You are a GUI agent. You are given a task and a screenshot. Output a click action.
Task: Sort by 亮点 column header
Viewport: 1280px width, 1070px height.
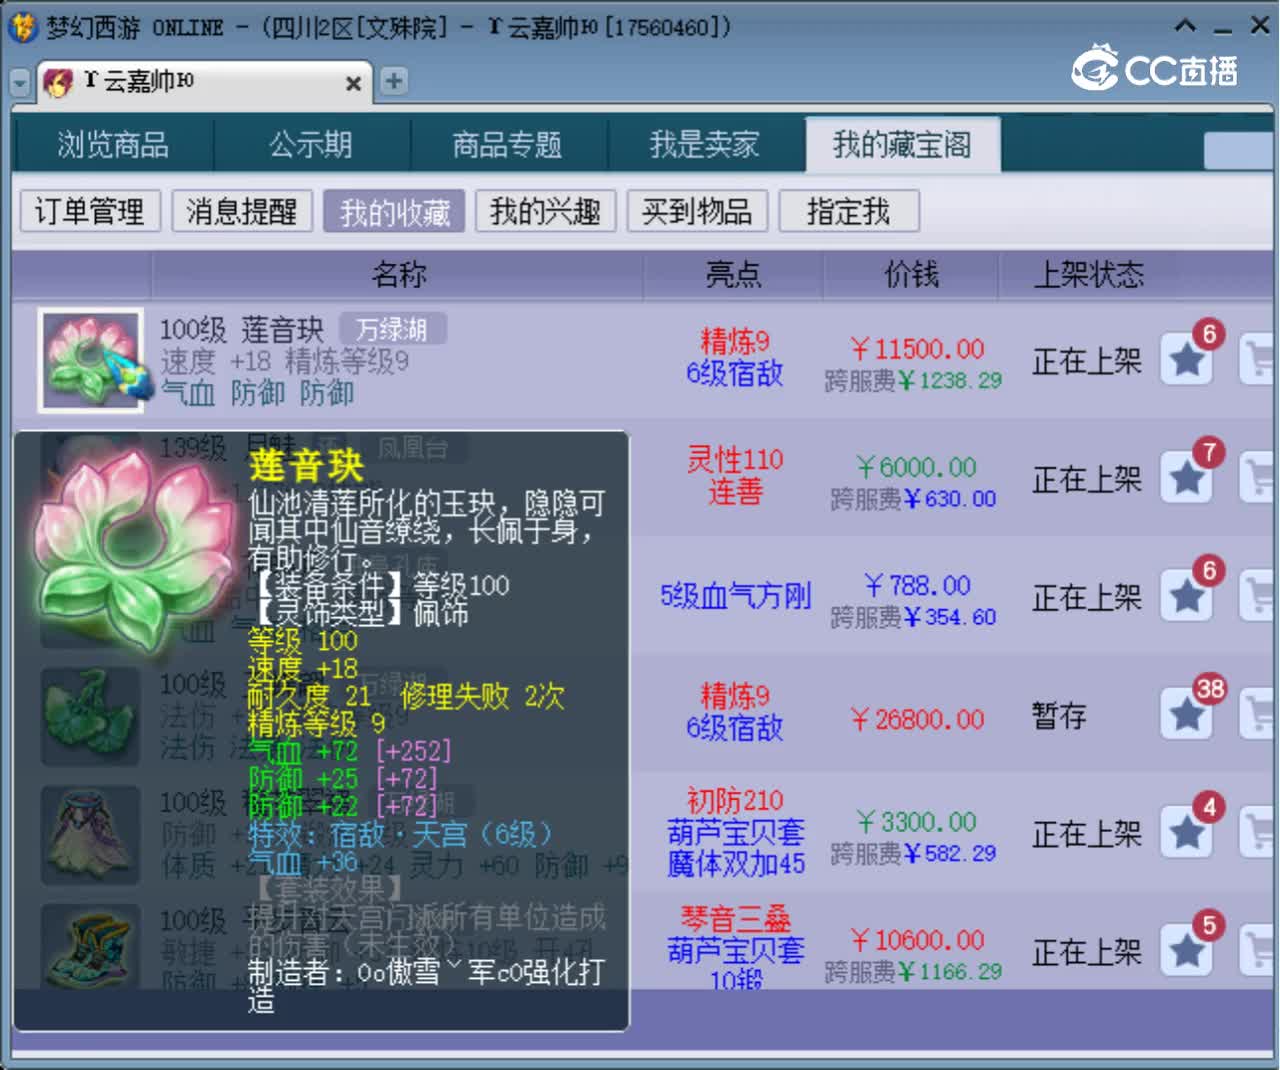[x=733, y=274]
